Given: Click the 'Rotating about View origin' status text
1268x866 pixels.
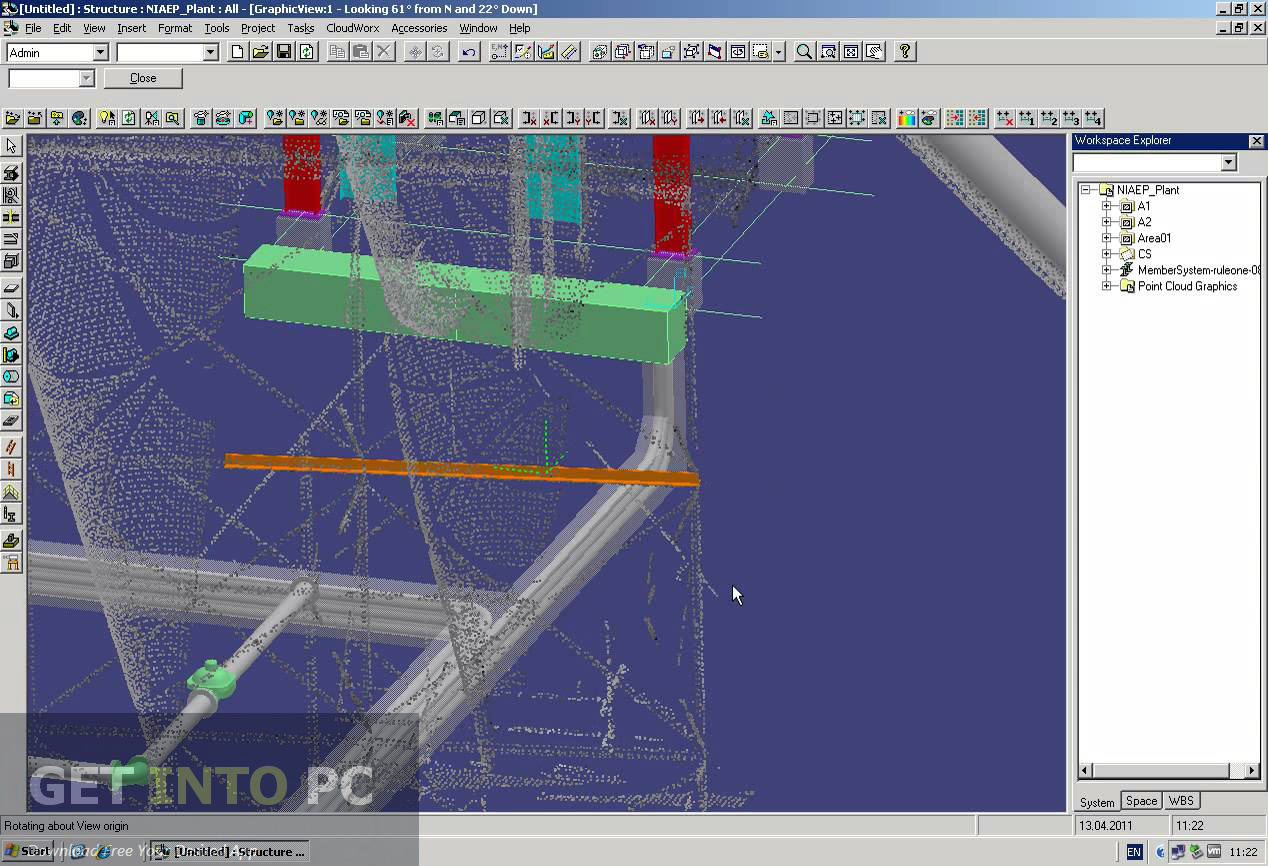Looking at the screenshot, I should [66, 826].
